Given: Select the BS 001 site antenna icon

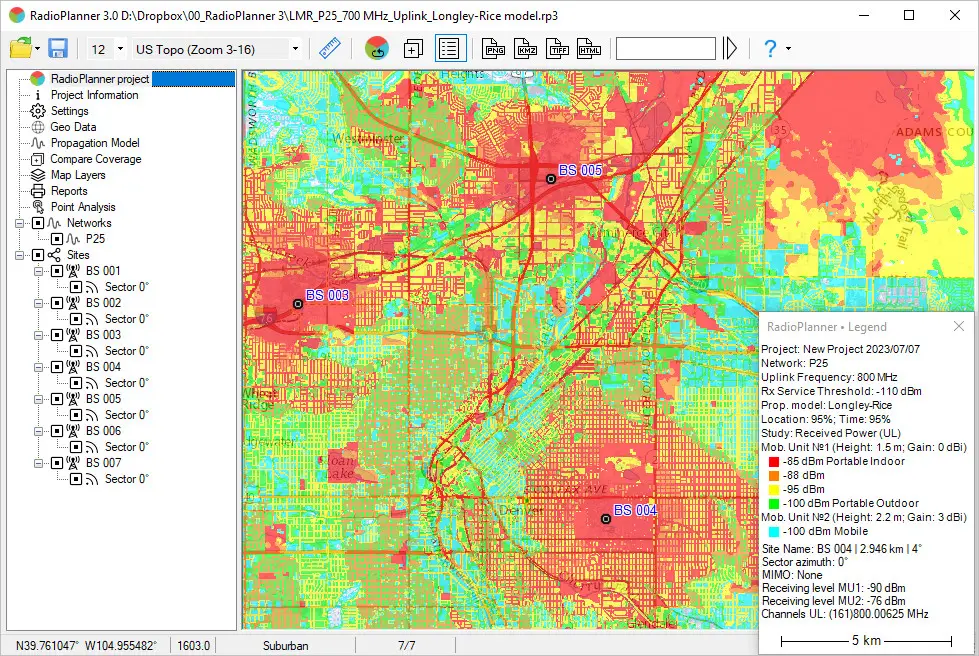Looking at the screenshot, I should 73,271.
